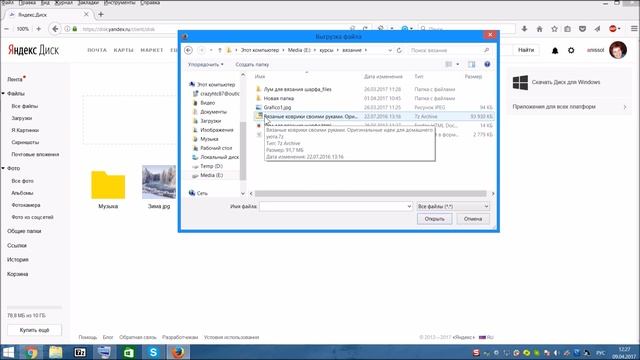Click the Открыть button
640x360 pixels.
click(x=434, y=219)
